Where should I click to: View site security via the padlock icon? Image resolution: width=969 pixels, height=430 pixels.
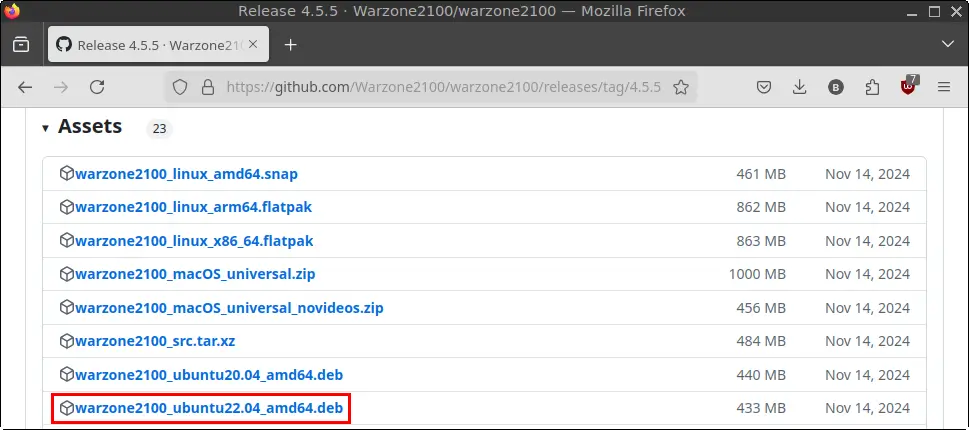click(208, 87)
